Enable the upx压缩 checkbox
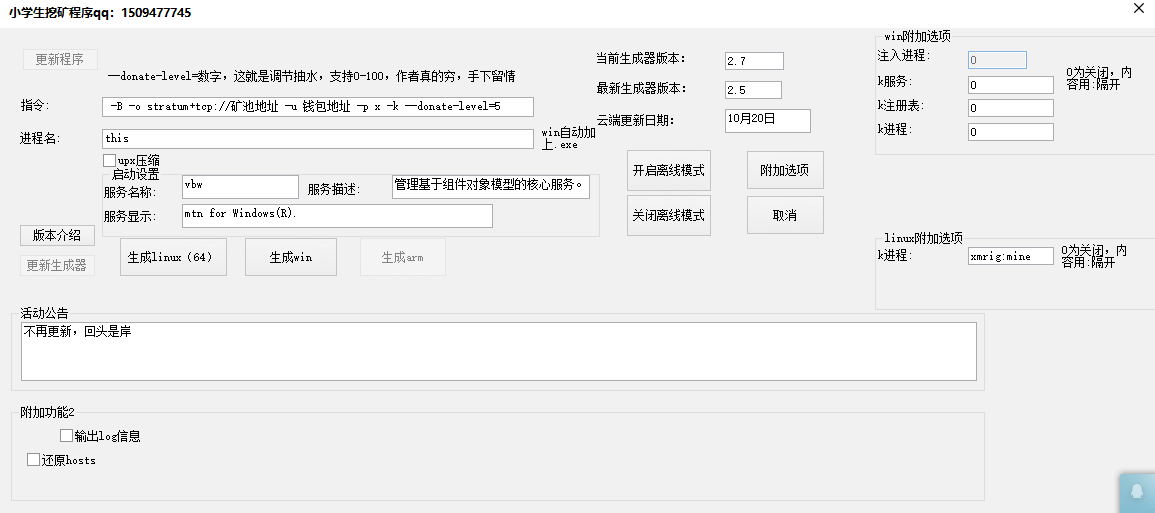Viewport: 1155px width, 513px height. coord(110,160)
